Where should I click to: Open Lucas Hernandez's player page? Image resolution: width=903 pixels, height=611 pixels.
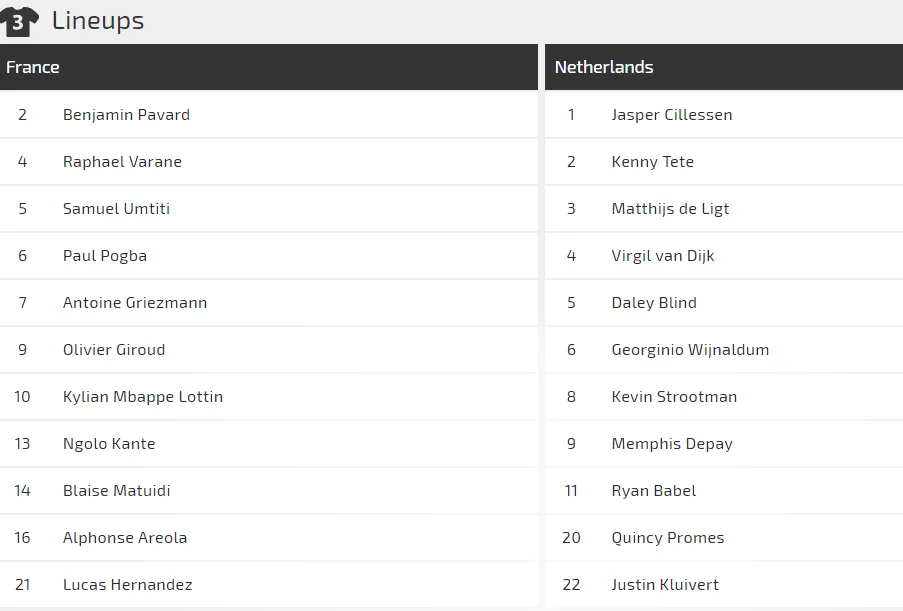point(127,585)
